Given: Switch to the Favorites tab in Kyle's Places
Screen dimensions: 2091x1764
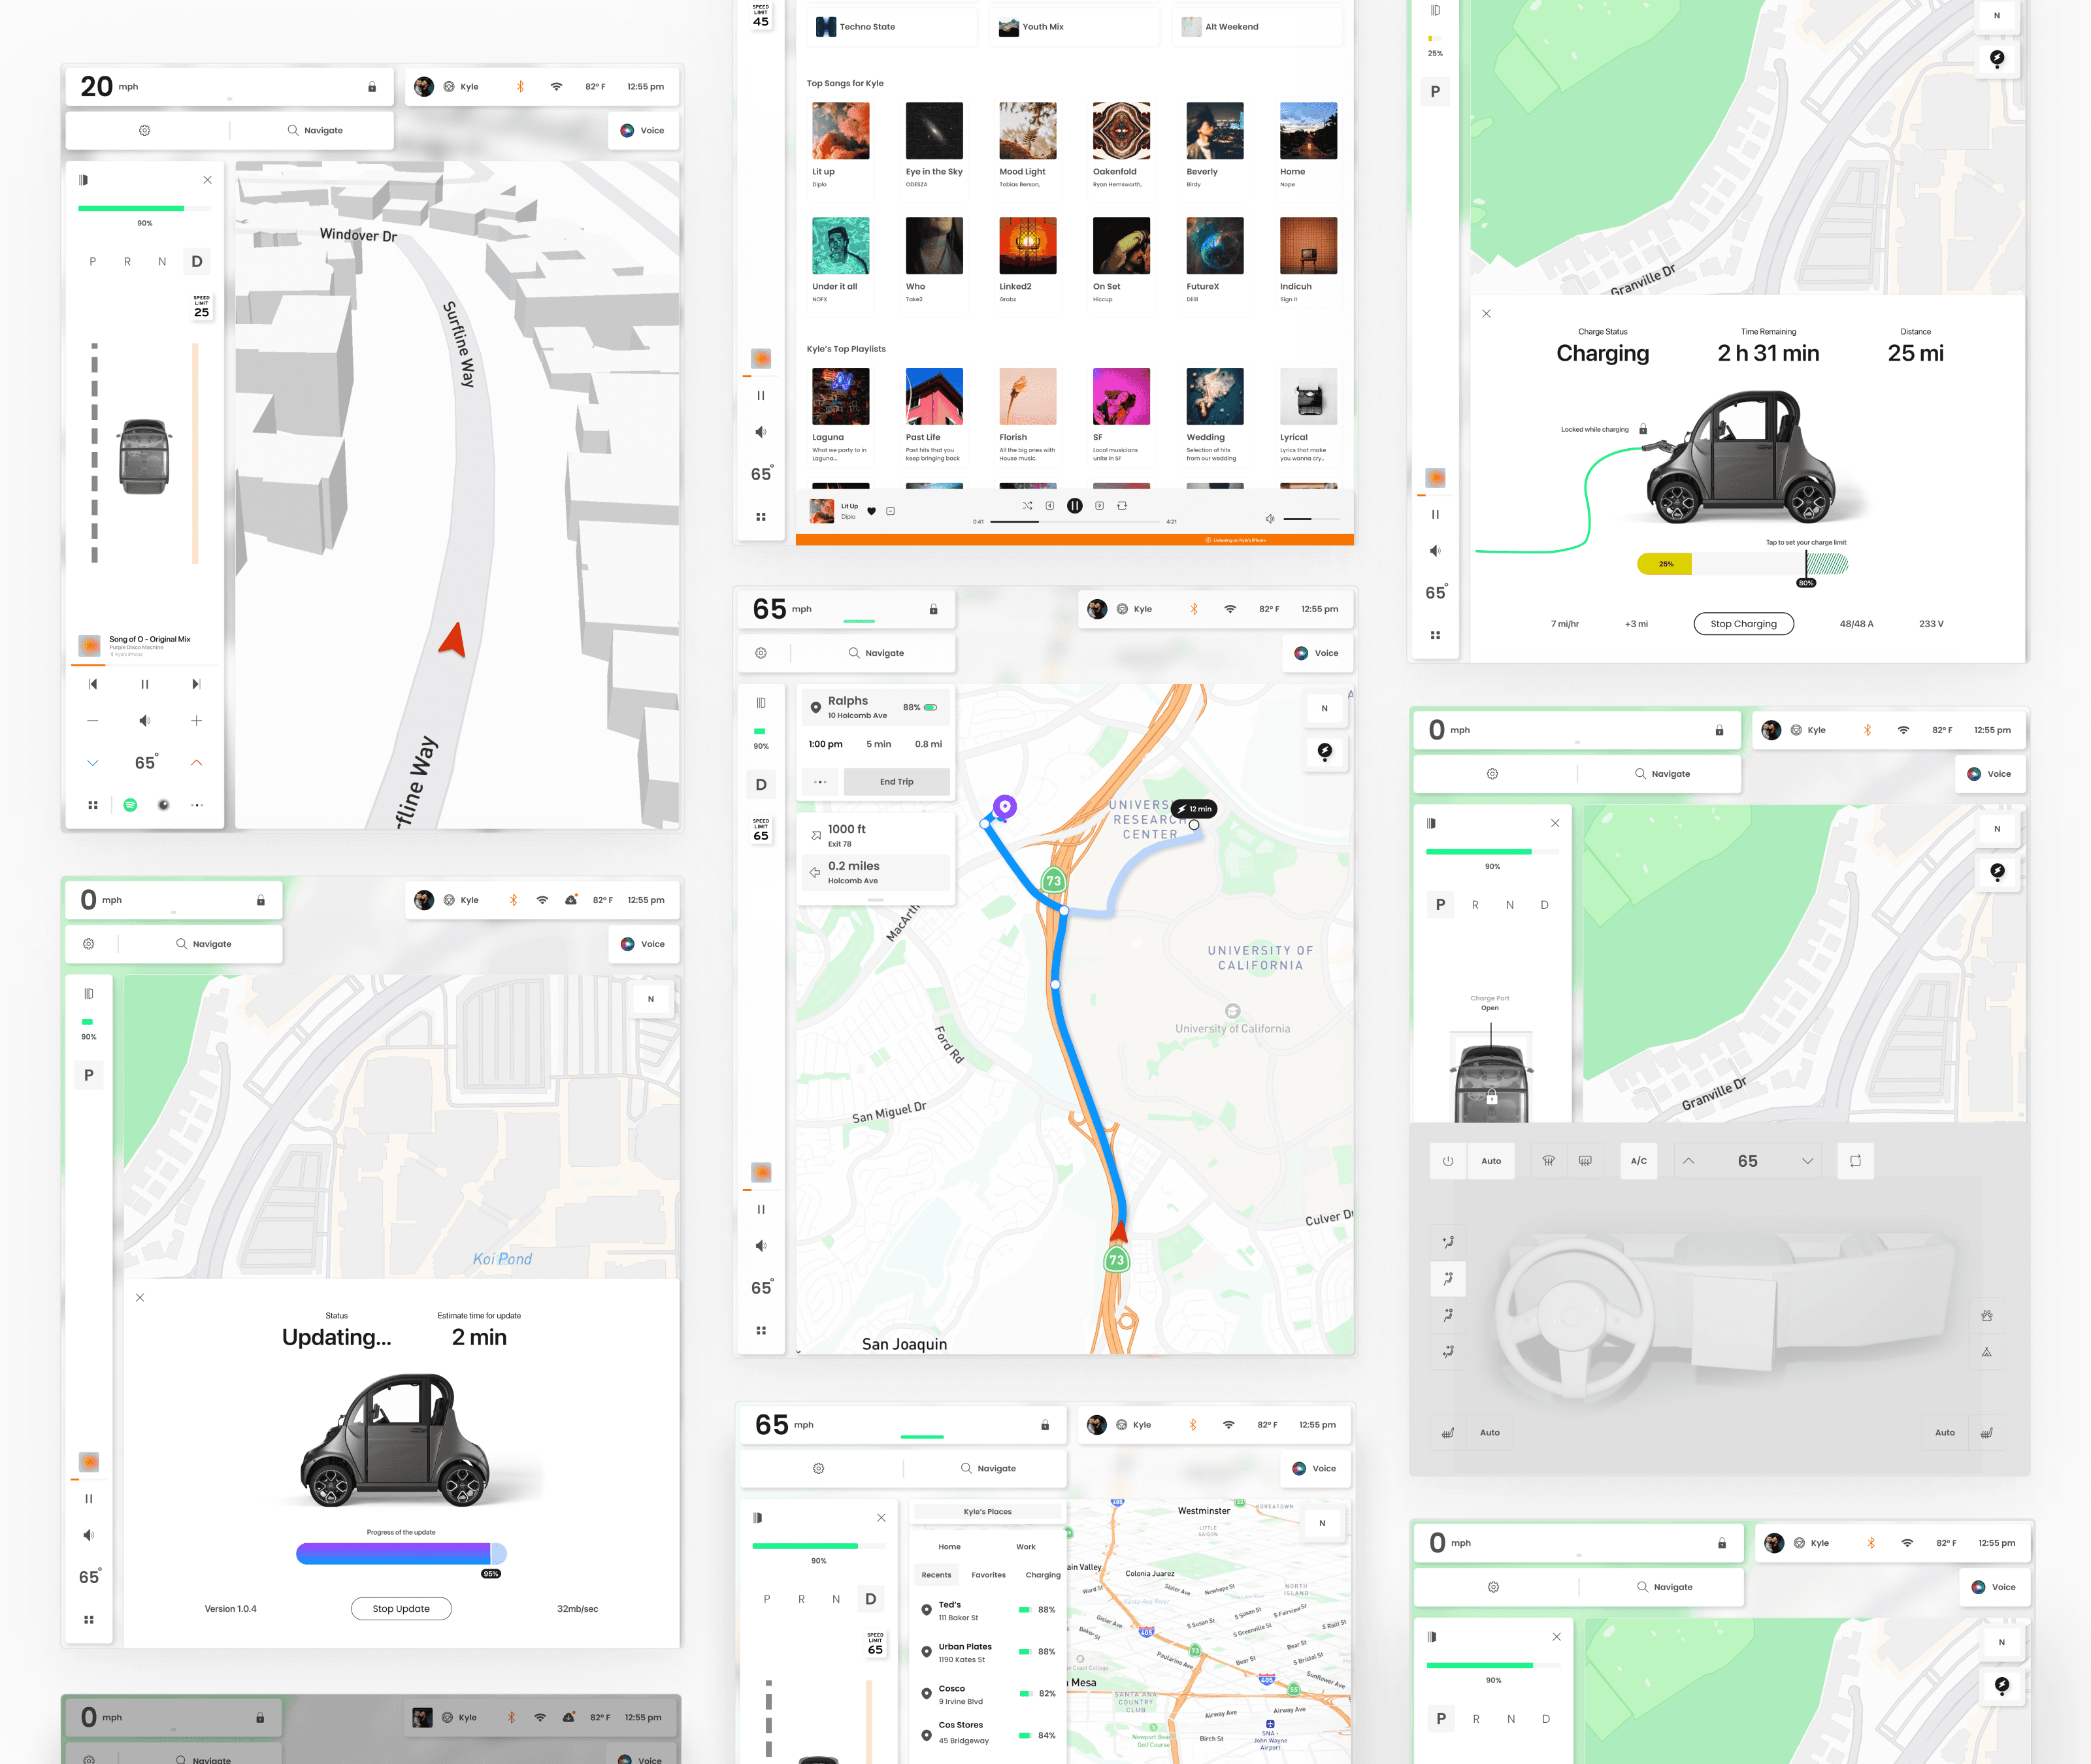Looking at the screenshot, I should (988, 1575).
